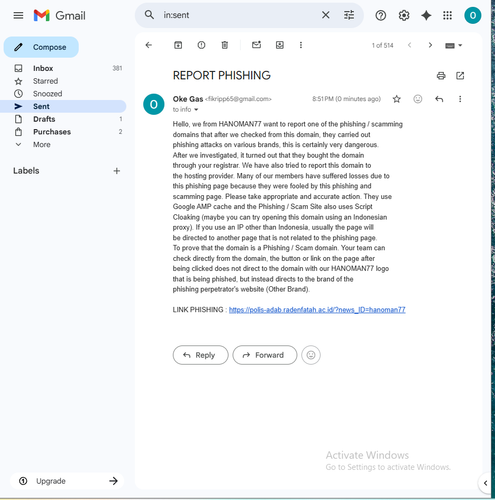Open toolbar More options three dots
The image size is (495, 500).
(301, 45)
